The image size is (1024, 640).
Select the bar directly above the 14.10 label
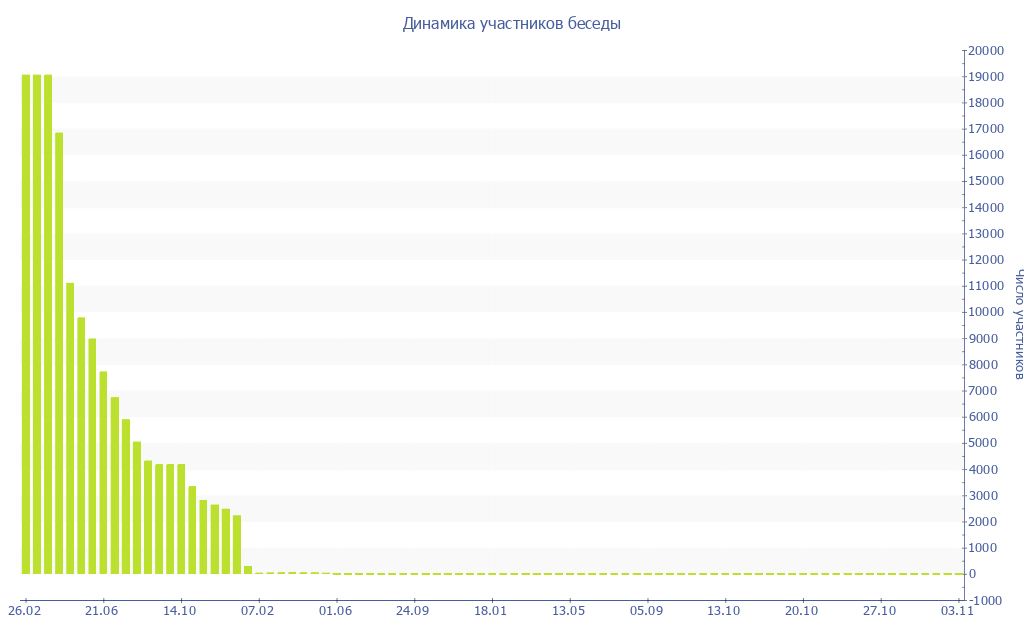click(x=181, y=518)
